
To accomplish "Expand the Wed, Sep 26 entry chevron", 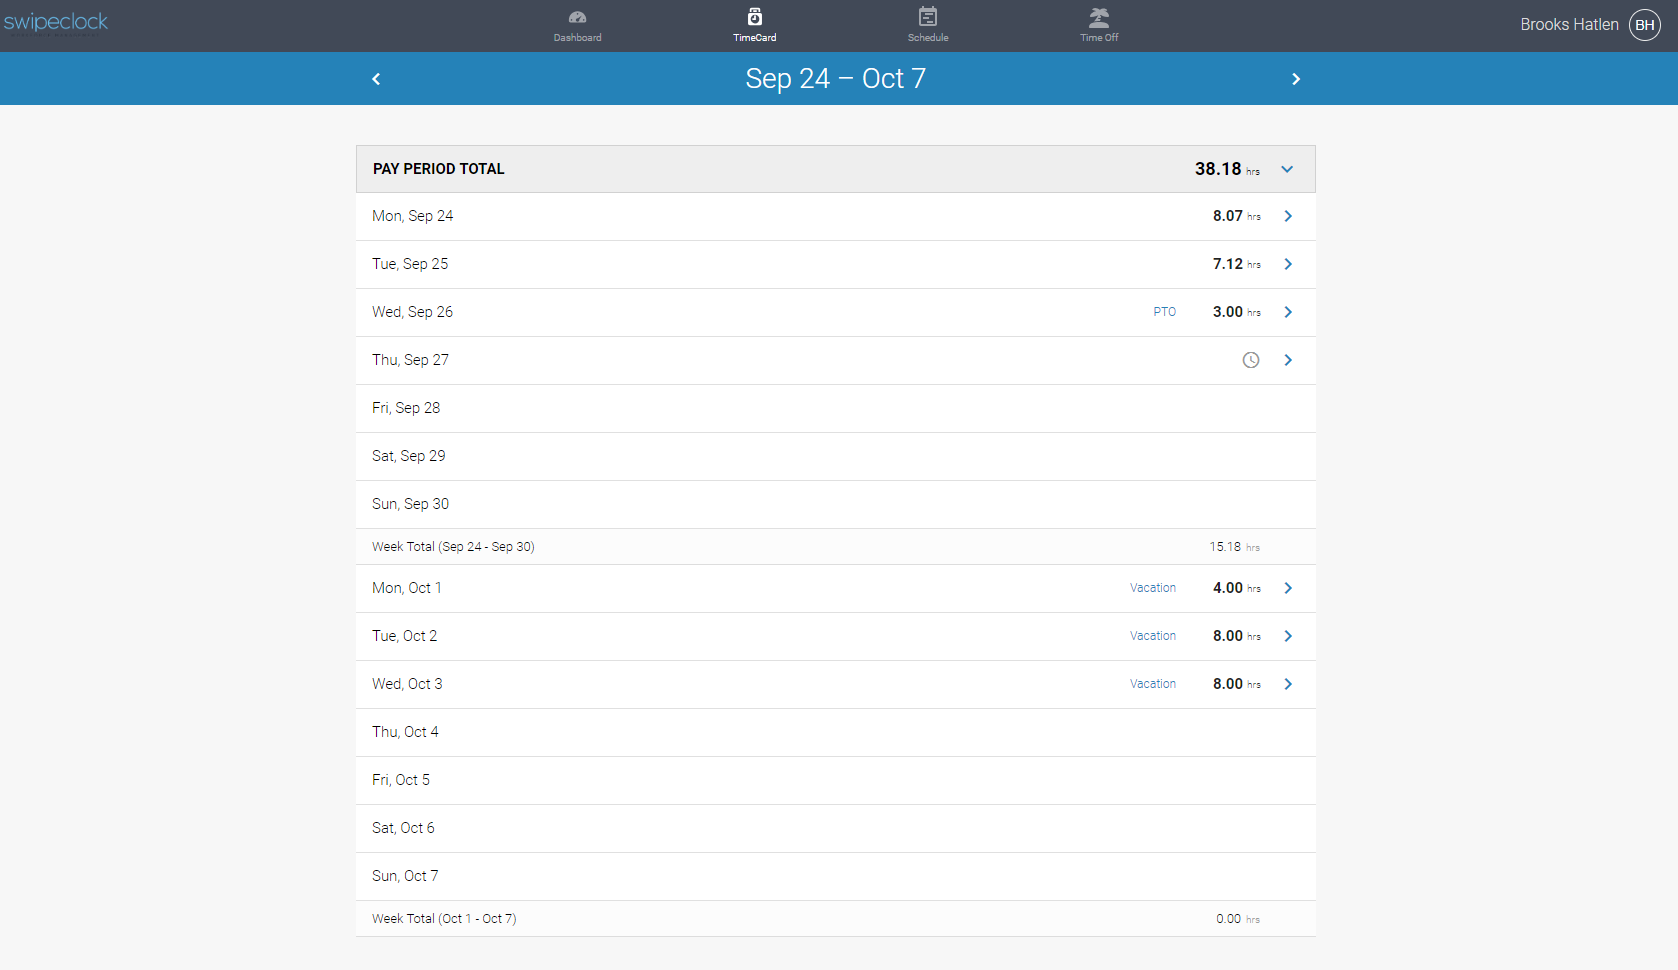I will pyautogui.click(x=1288, y=312).
